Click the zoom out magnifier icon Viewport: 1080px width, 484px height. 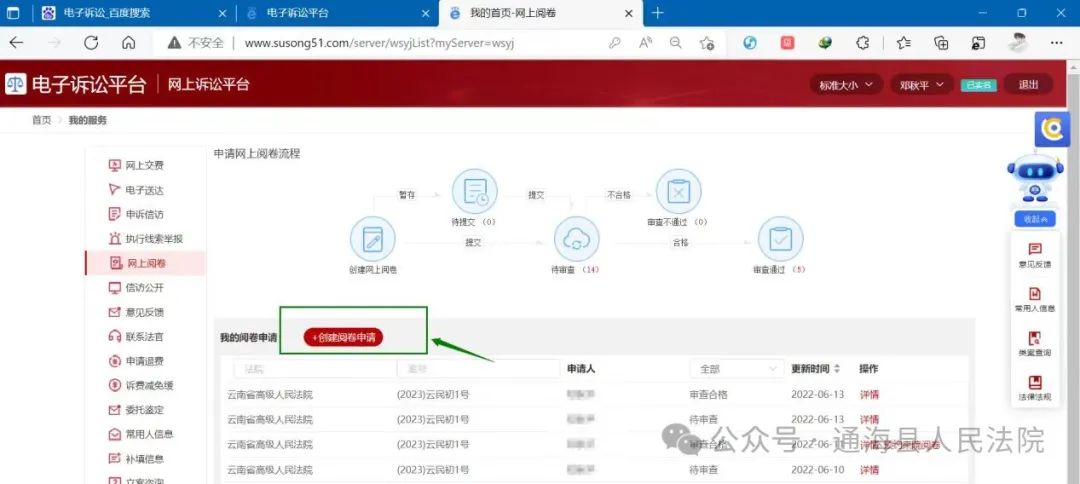676,43
